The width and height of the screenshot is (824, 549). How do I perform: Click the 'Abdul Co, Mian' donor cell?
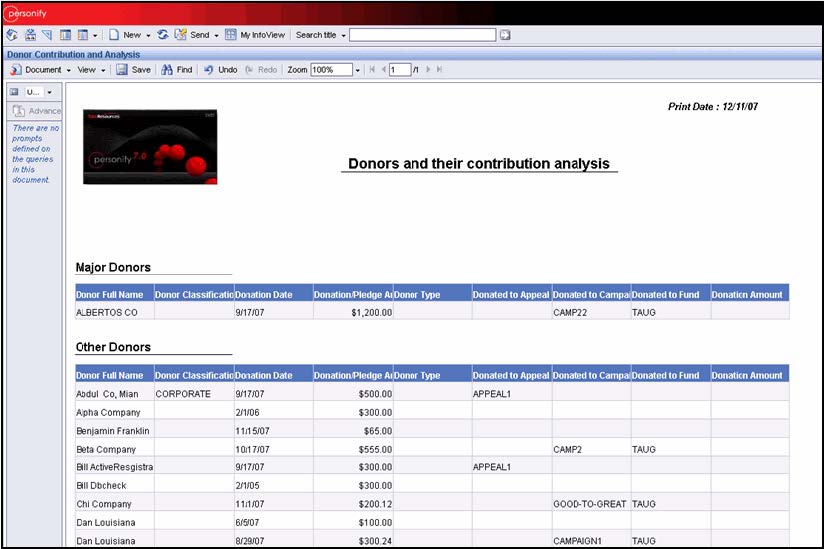pyautogui.click(x=115, y=393)
